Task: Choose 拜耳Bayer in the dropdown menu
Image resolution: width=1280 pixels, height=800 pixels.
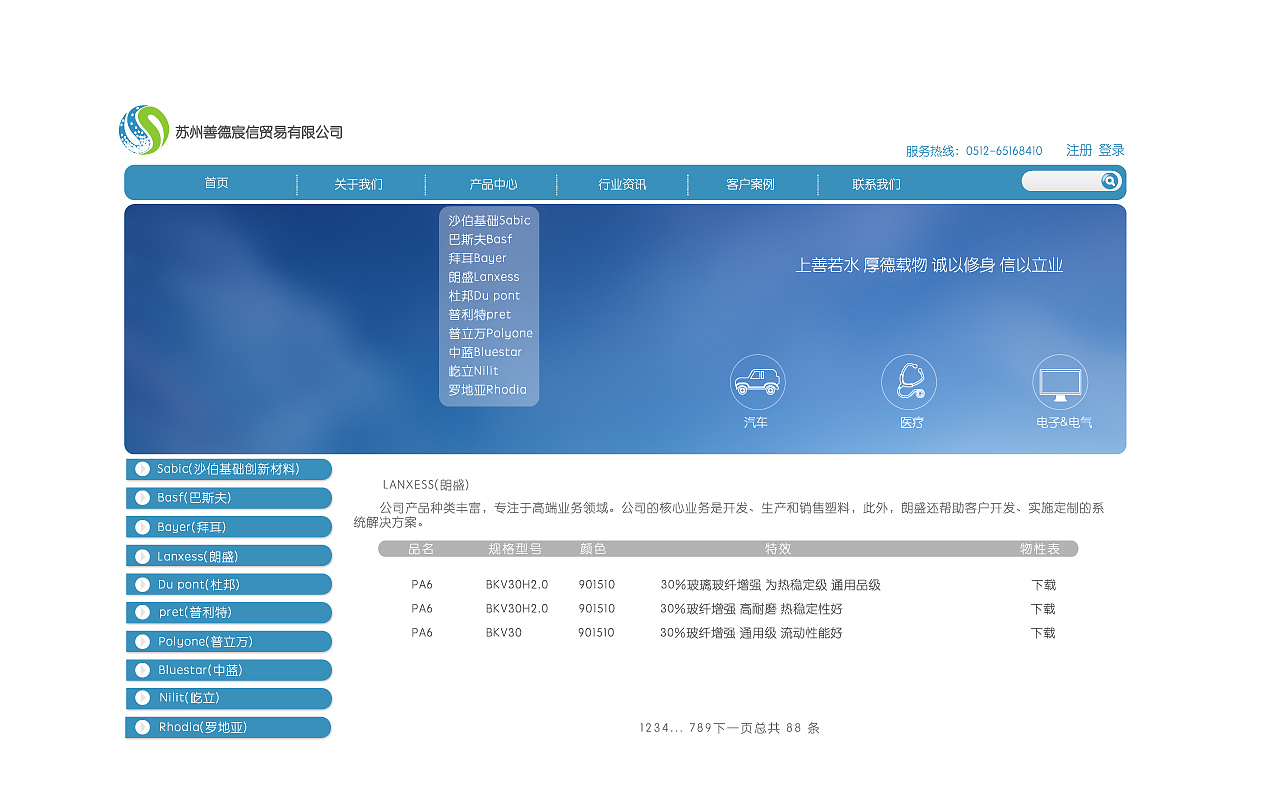Action: tap(477, 258)
